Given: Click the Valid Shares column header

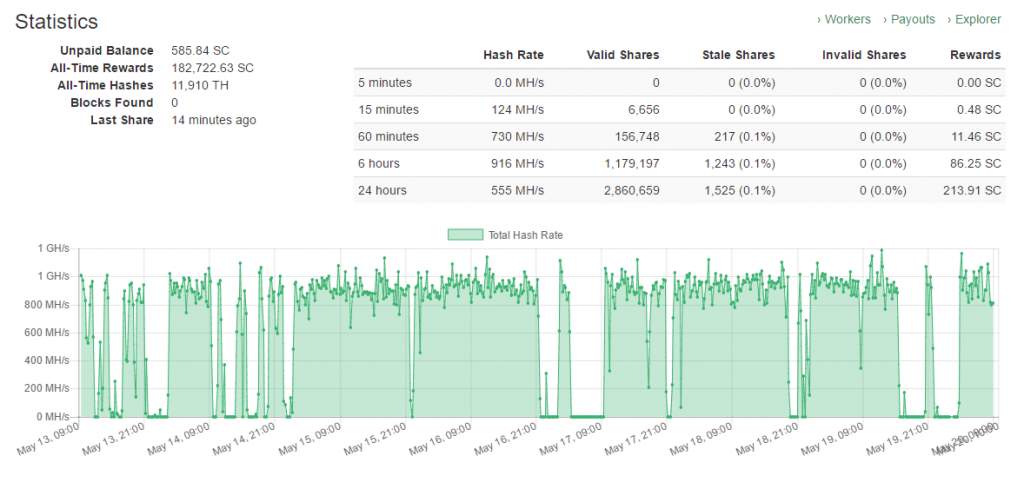Looking at the screenshot, I should (622, 55).
